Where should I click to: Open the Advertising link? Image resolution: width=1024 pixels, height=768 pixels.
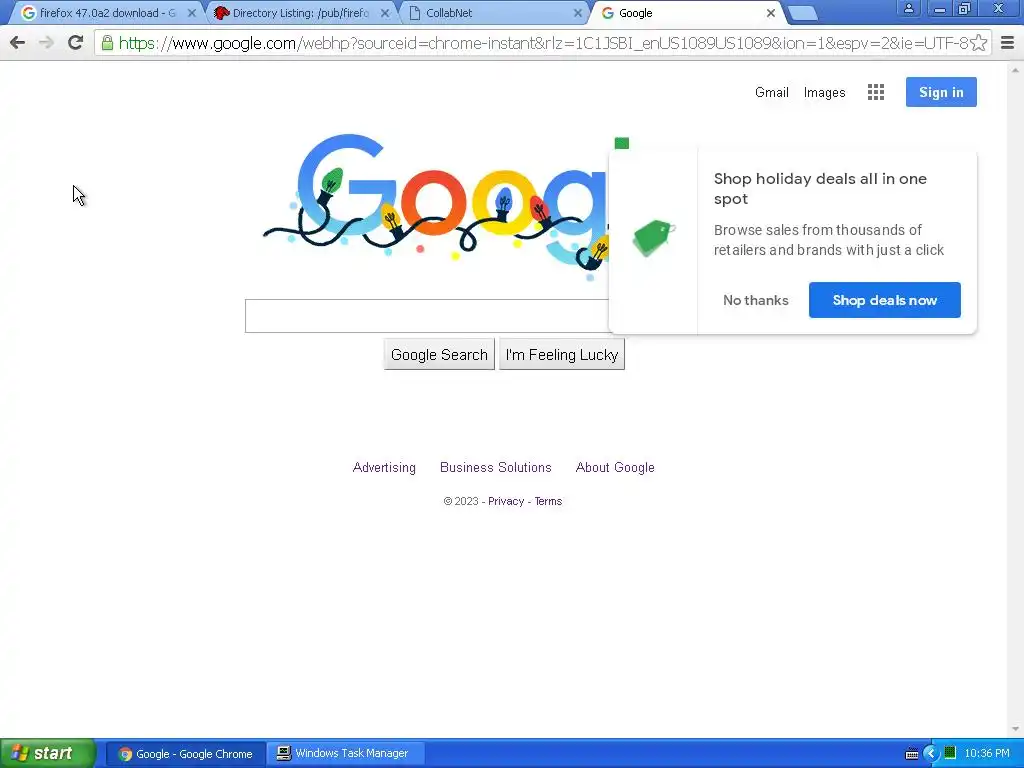coord(384,468)
